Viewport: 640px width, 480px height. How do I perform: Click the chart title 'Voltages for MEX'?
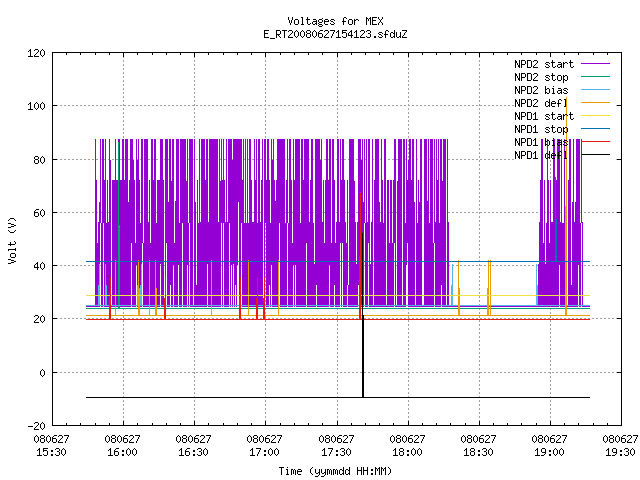pyautogui.click(x=335, y=21)
